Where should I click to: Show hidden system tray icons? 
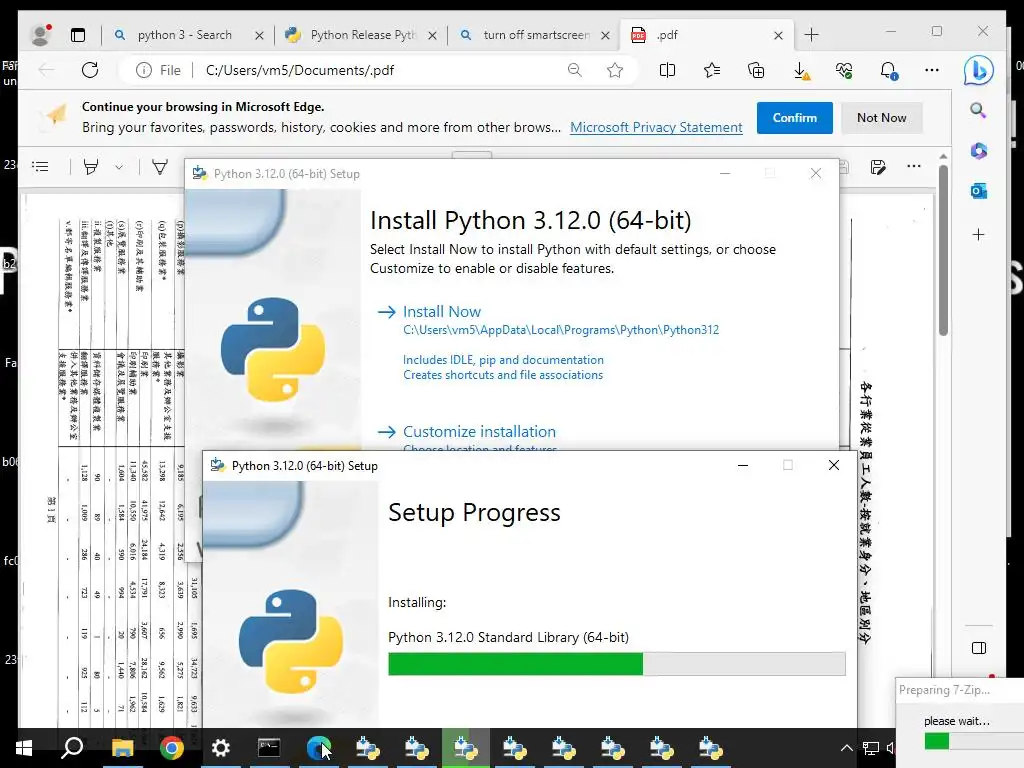tap(846, 748)
